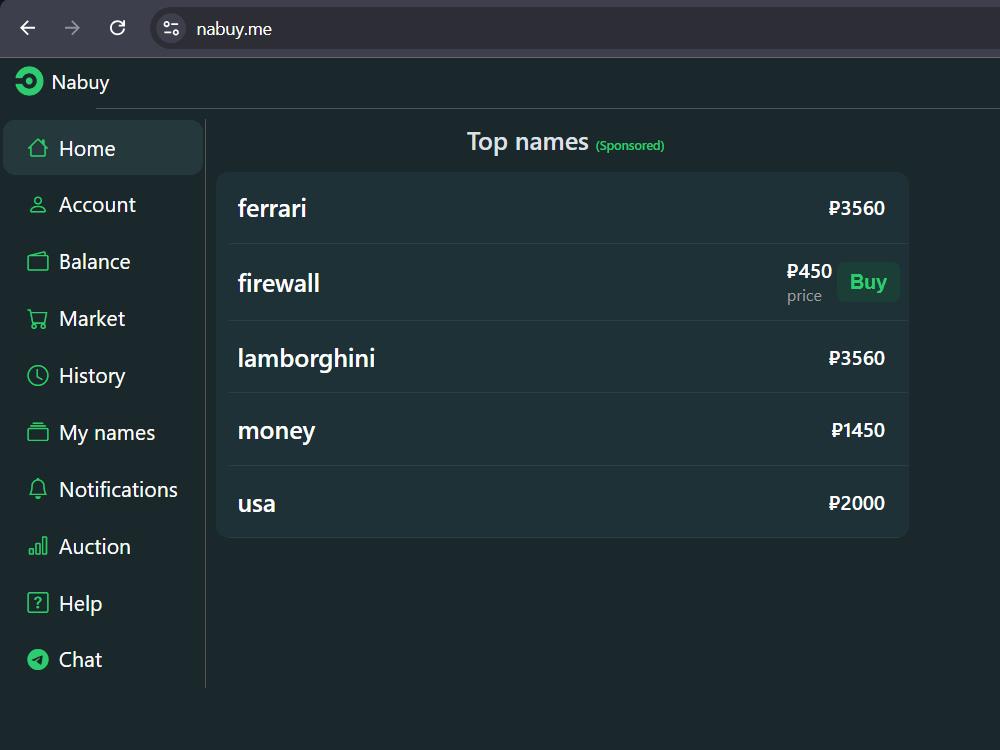The image size is (1000, 750).
Task: Open the Market menu item
Action: (x=103, y=318)
